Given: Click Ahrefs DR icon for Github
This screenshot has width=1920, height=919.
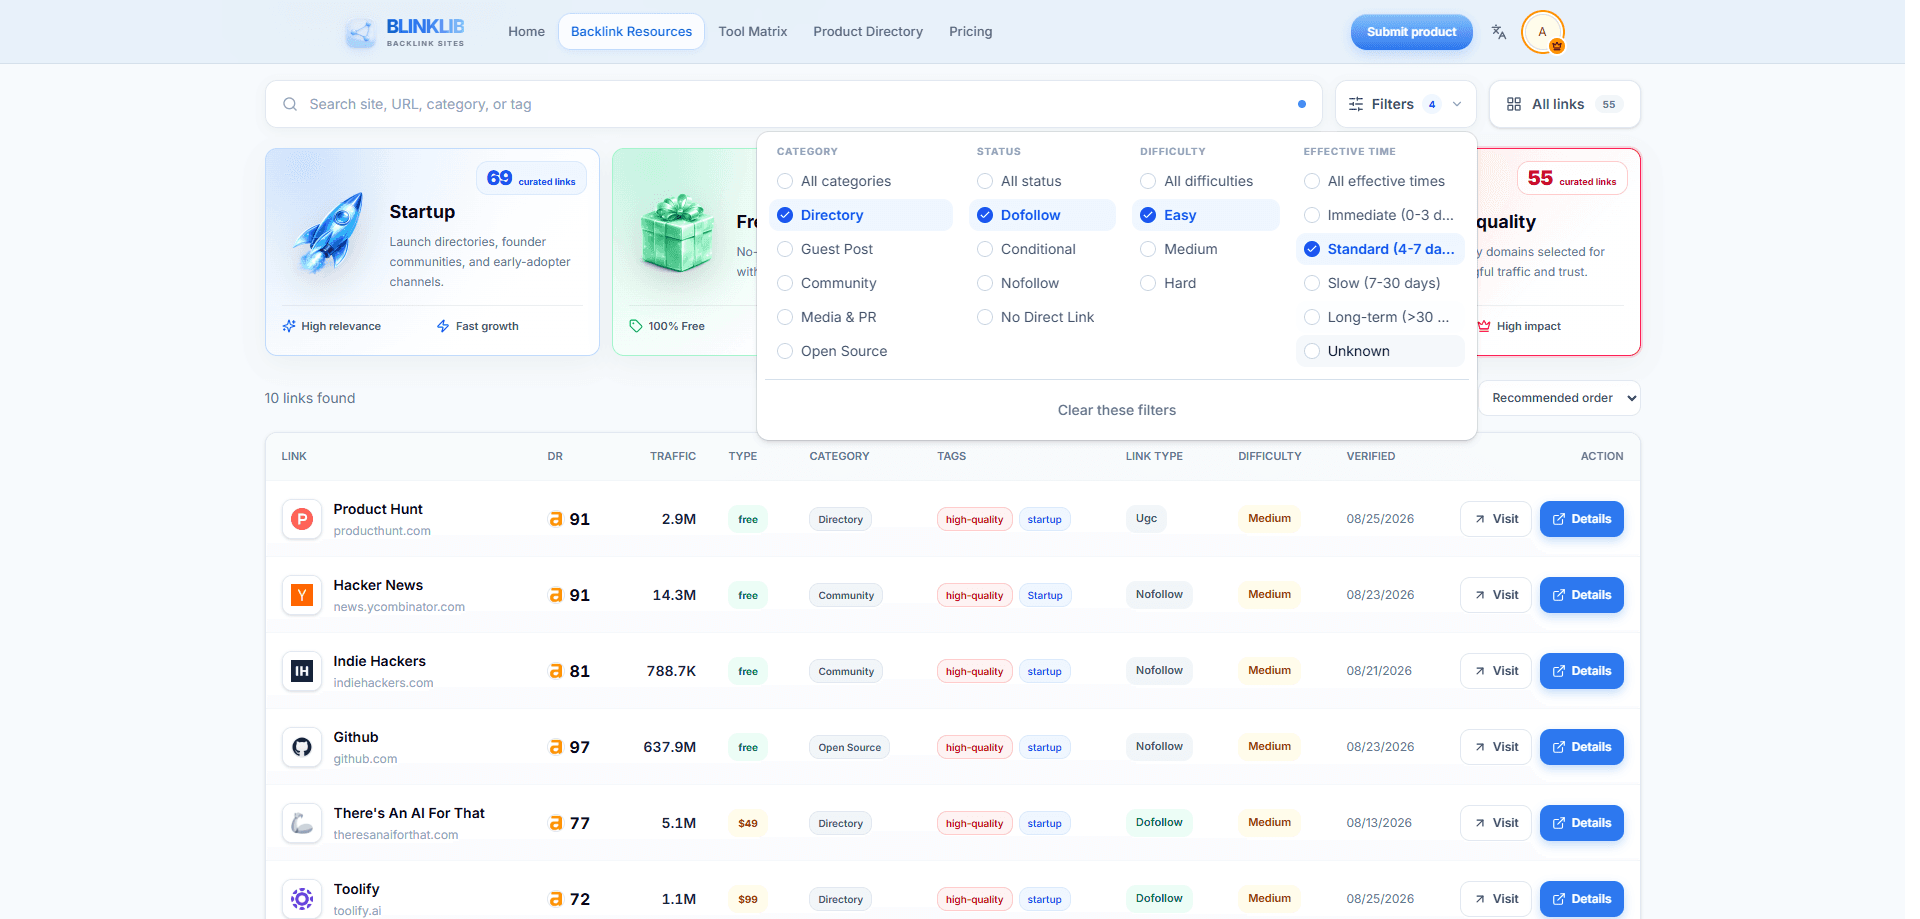Looking at the screenshot, I should [x=556, y=747].
